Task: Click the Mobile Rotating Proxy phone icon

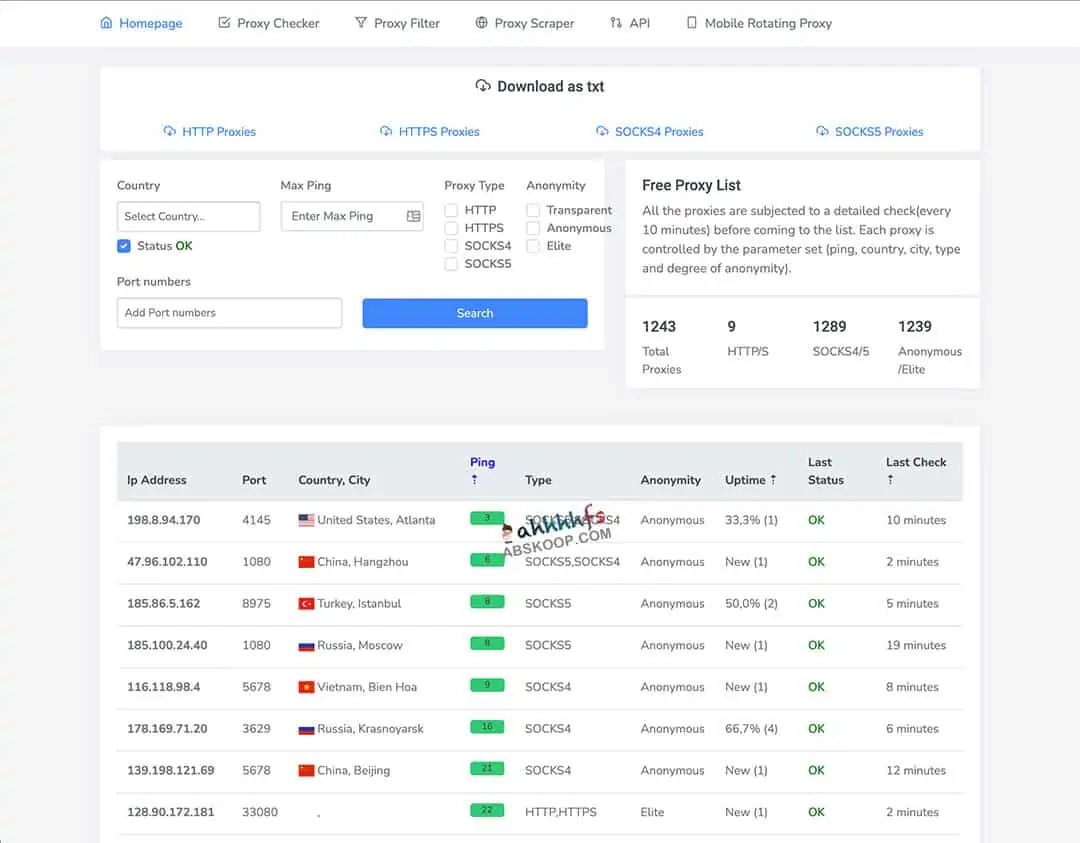Action: coord(691,23)
